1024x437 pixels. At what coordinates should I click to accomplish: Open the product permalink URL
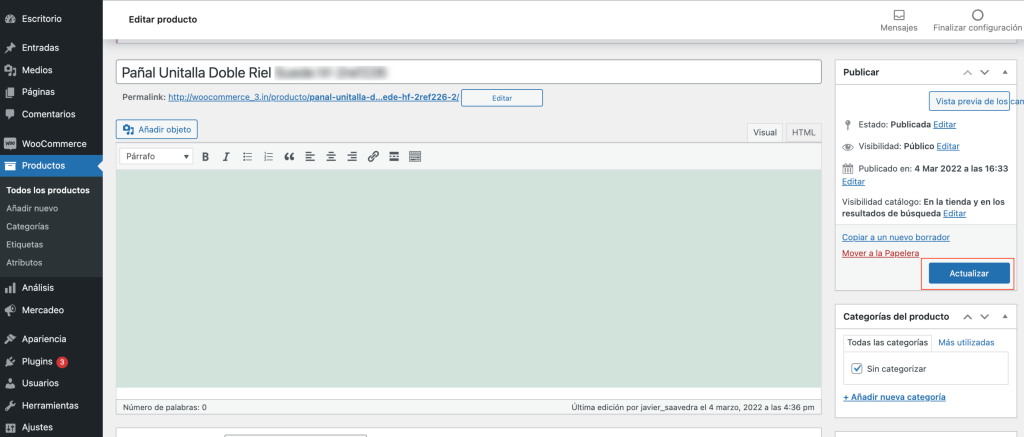click(314, 98)
